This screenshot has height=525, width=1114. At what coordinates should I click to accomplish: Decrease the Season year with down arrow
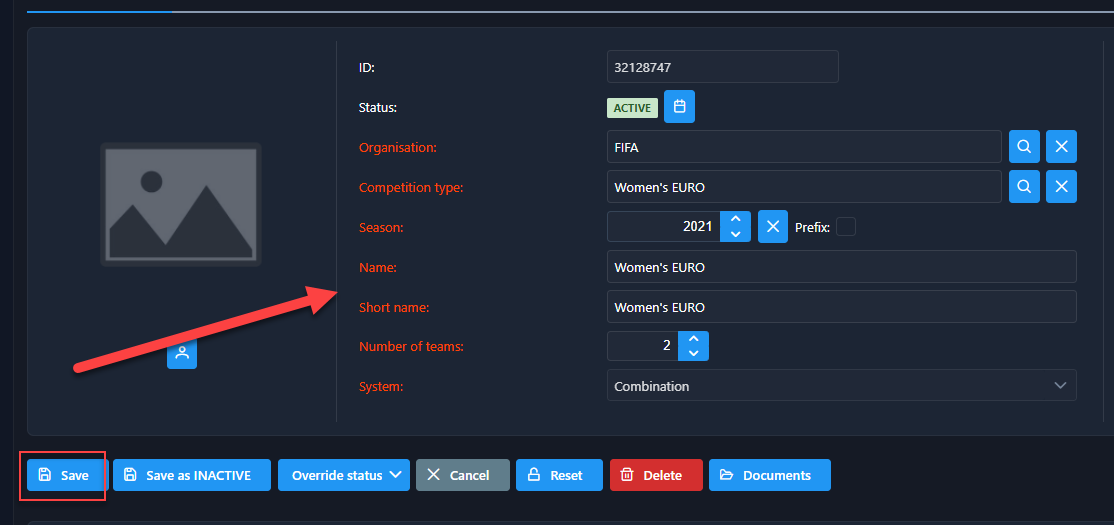(735, 235)
